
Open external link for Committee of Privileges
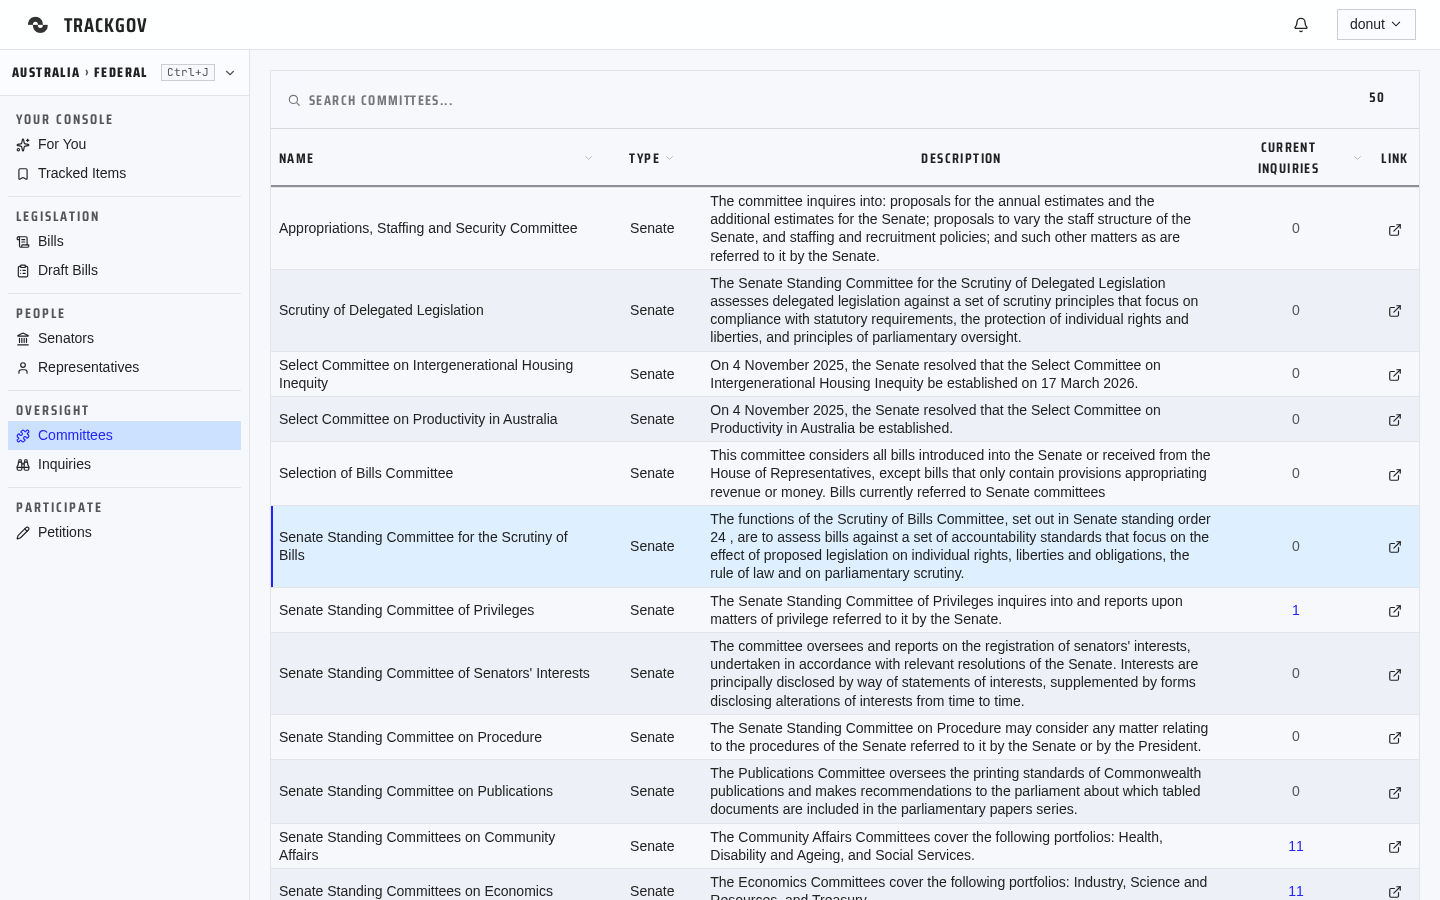1395,611
